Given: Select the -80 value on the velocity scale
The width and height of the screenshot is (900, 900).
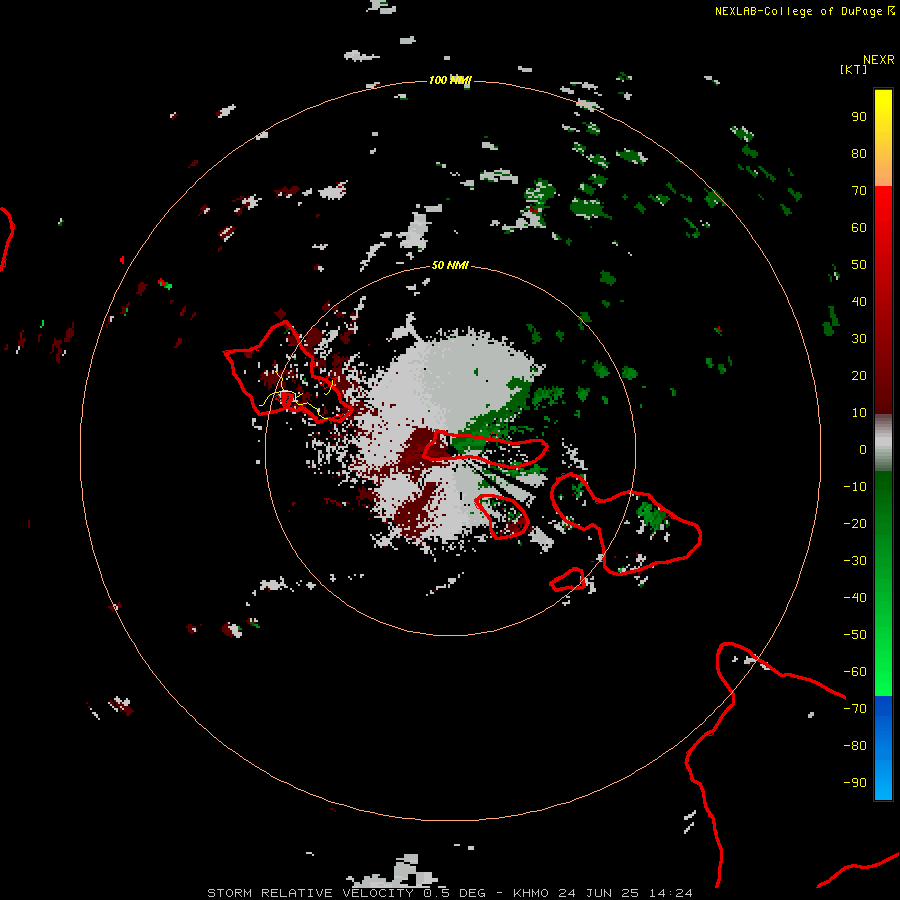Looking at the screenshot, I should pos(855,746).
